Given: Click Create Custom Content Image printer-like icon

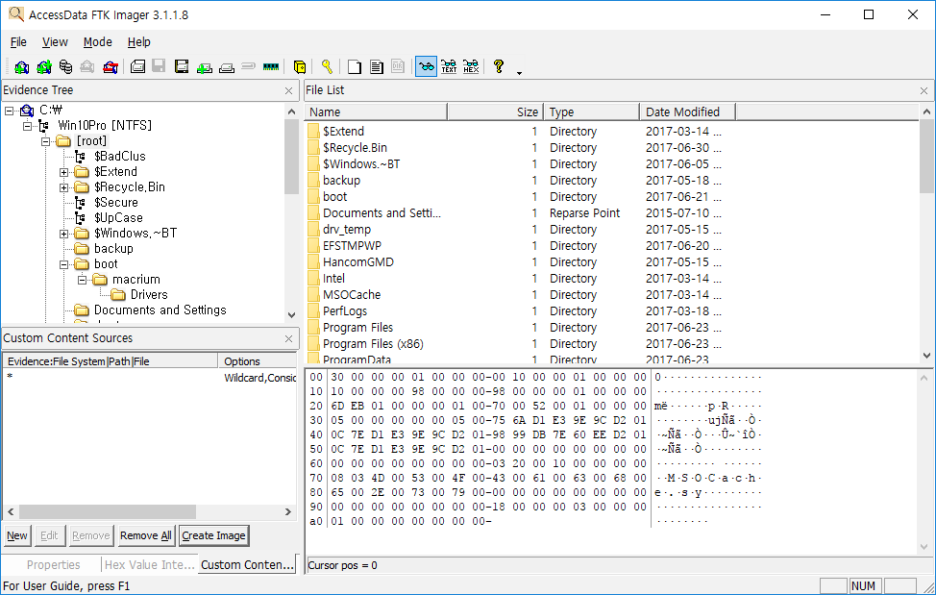Looking at the screenshot, I should (x=226, y=66).
